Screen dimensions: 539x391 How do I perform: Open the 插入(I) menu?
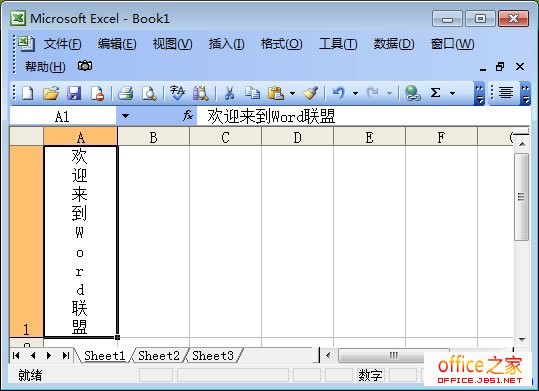pos(226,44)
